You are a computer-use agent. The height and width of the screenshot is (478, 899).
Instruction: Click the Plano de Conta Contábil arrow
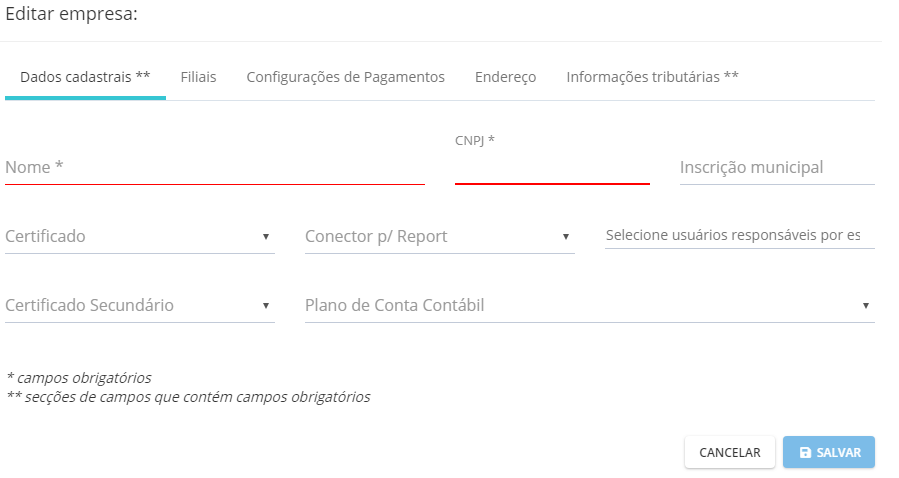coord(866,305)
